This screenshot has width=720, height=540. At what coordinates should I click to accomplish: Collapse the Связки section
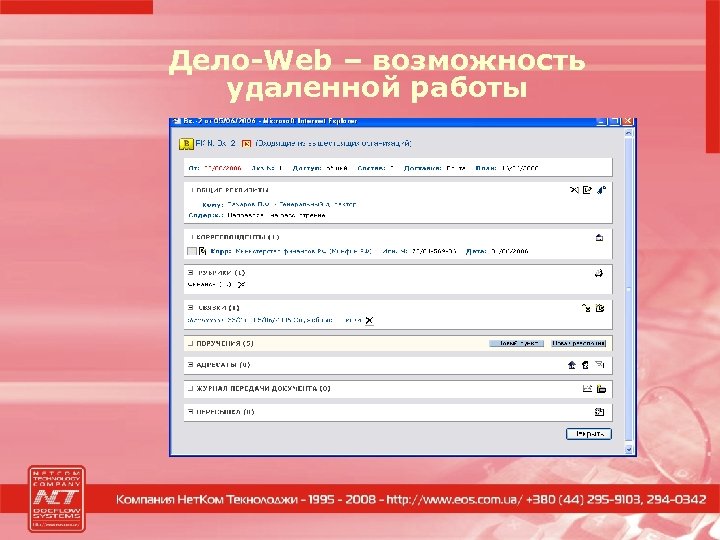point(191,308)
